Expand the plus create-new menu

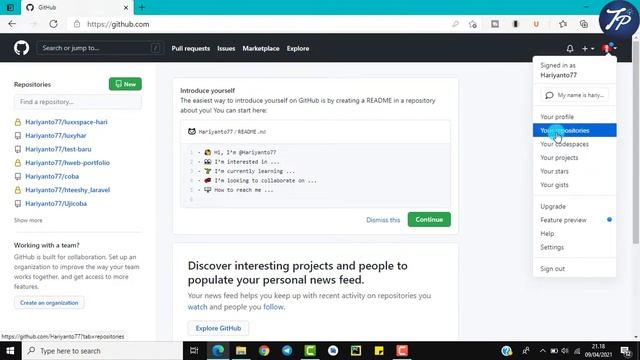[x=588, y=49]
